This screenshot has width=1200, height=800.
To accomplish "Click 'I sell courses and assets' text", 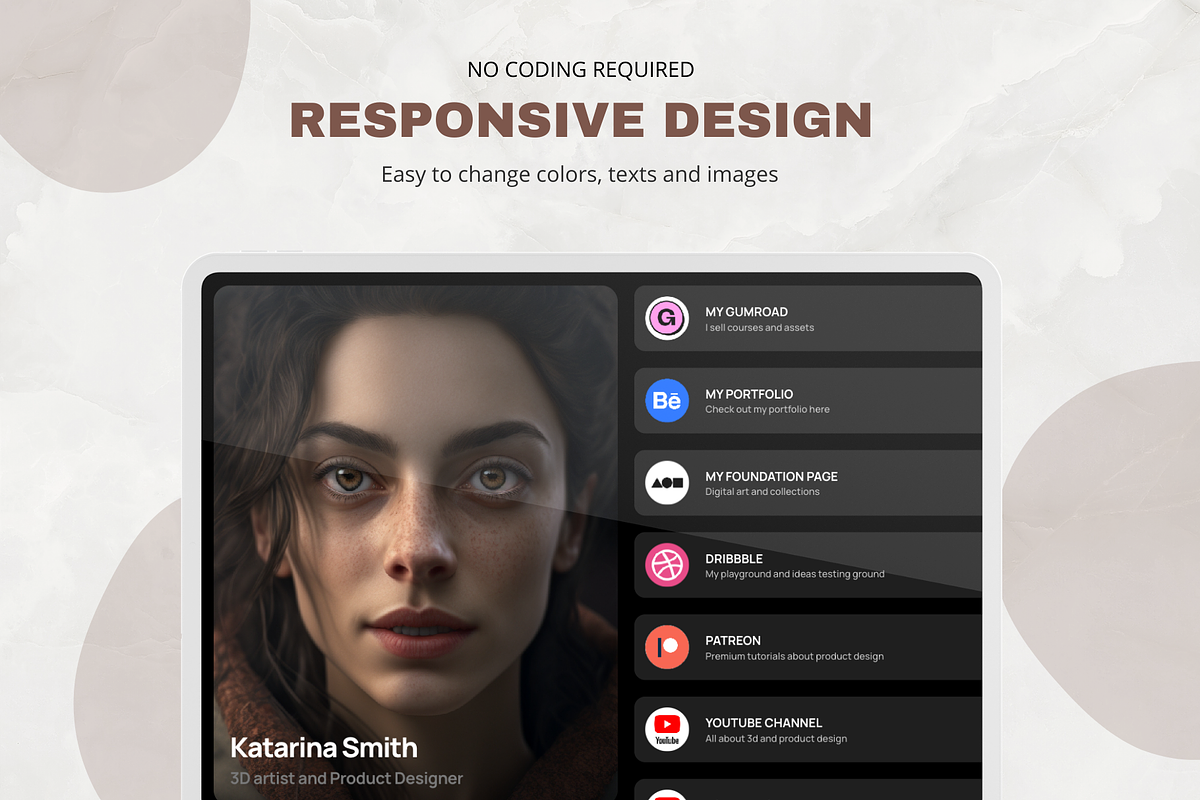I will [760, 328].
